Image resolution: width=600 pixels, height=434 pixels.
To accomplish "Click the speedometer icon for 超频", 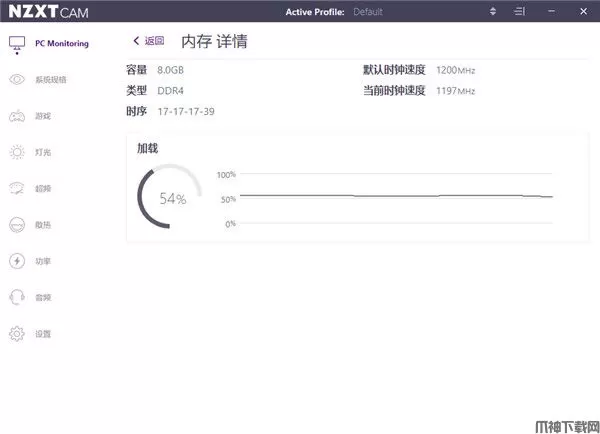I will pyautogui.click(x=17, y=188).
